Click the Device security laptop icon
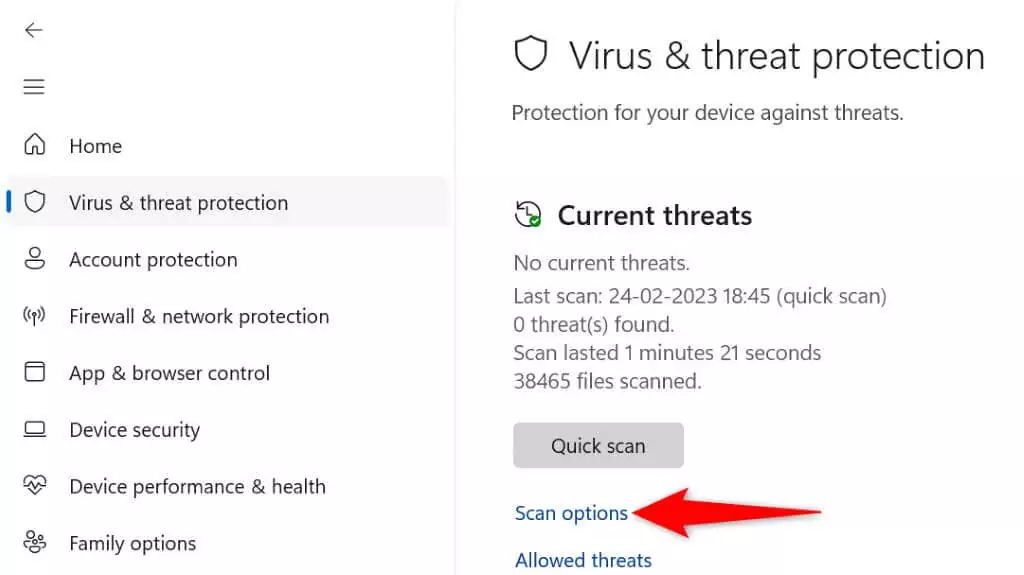Screen dimensions: 1024x575 point(35,429)
